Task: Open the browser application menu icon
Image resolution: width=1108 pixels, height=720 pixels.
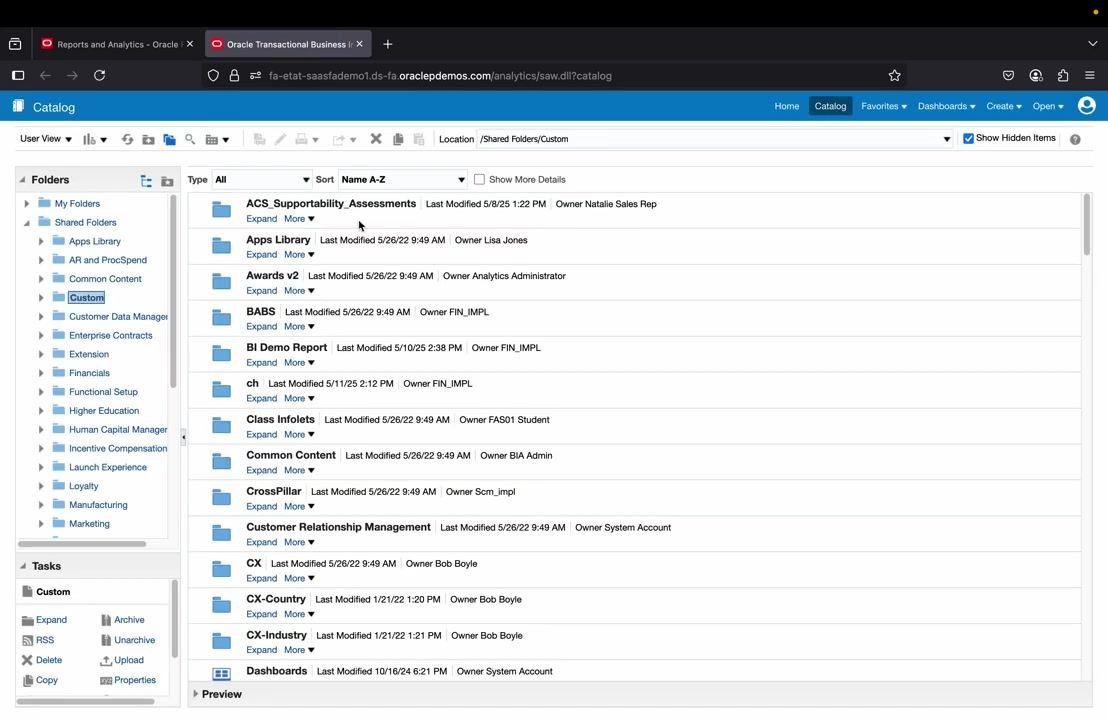Action: (1090, 76)
